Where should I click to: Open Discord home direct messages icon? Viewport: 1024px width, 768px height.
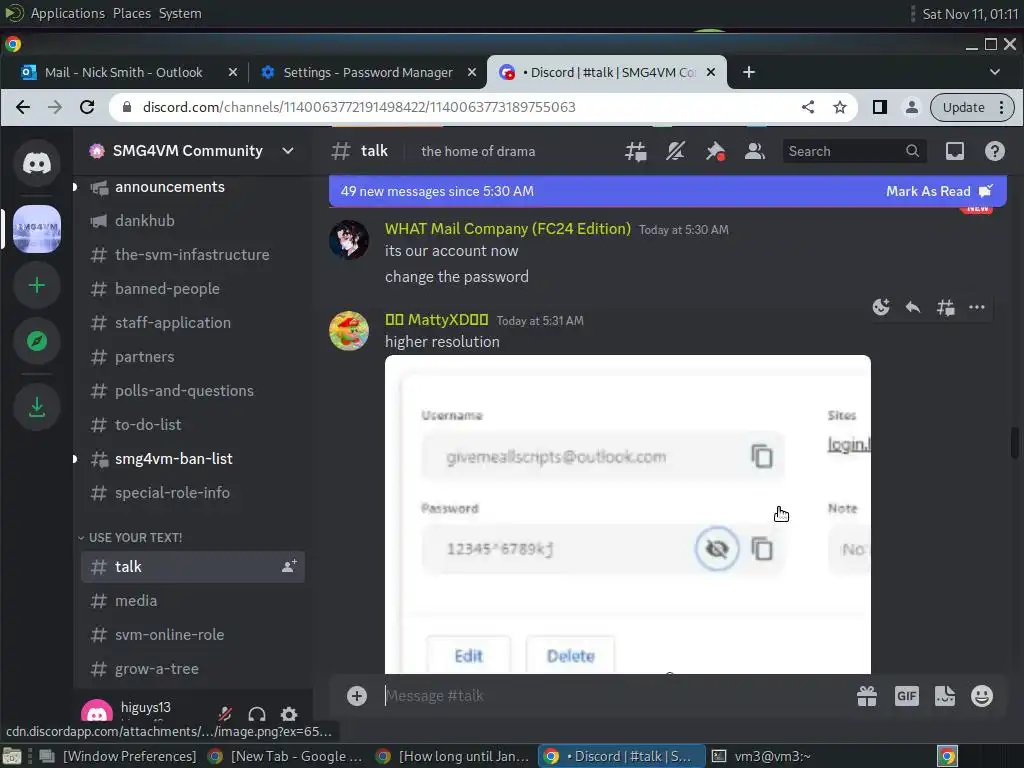pos(37,163)
